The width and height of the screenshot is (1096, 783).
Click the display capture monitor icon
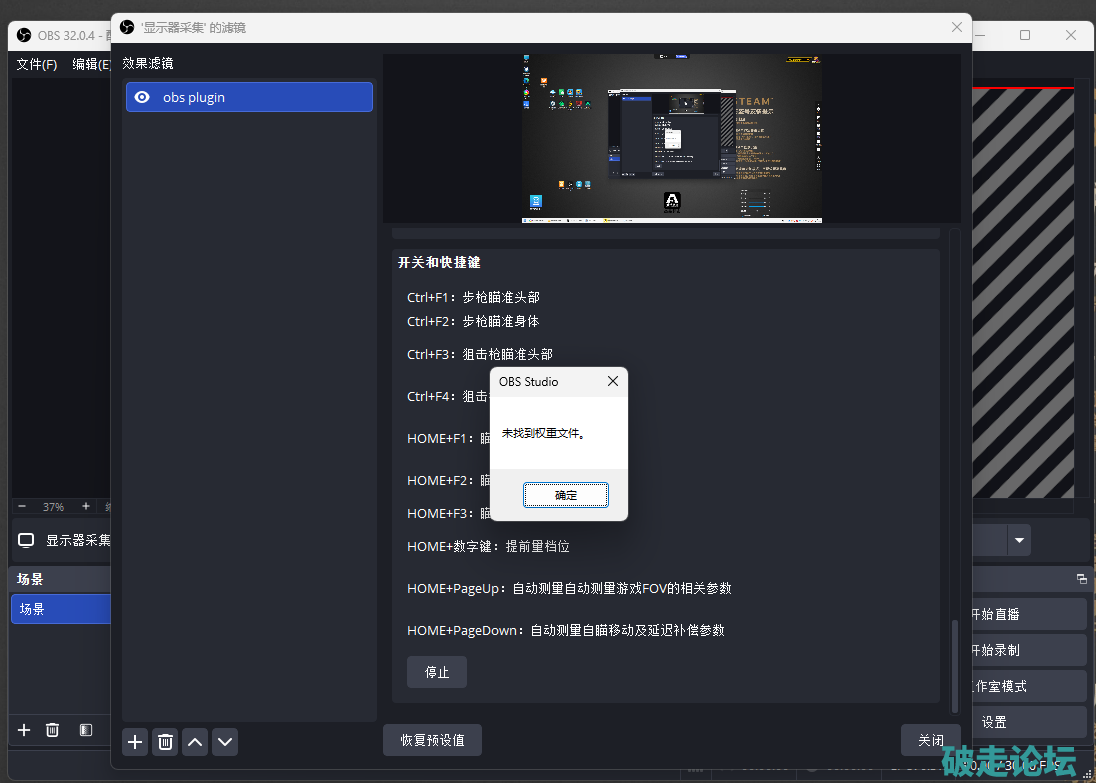26,540
